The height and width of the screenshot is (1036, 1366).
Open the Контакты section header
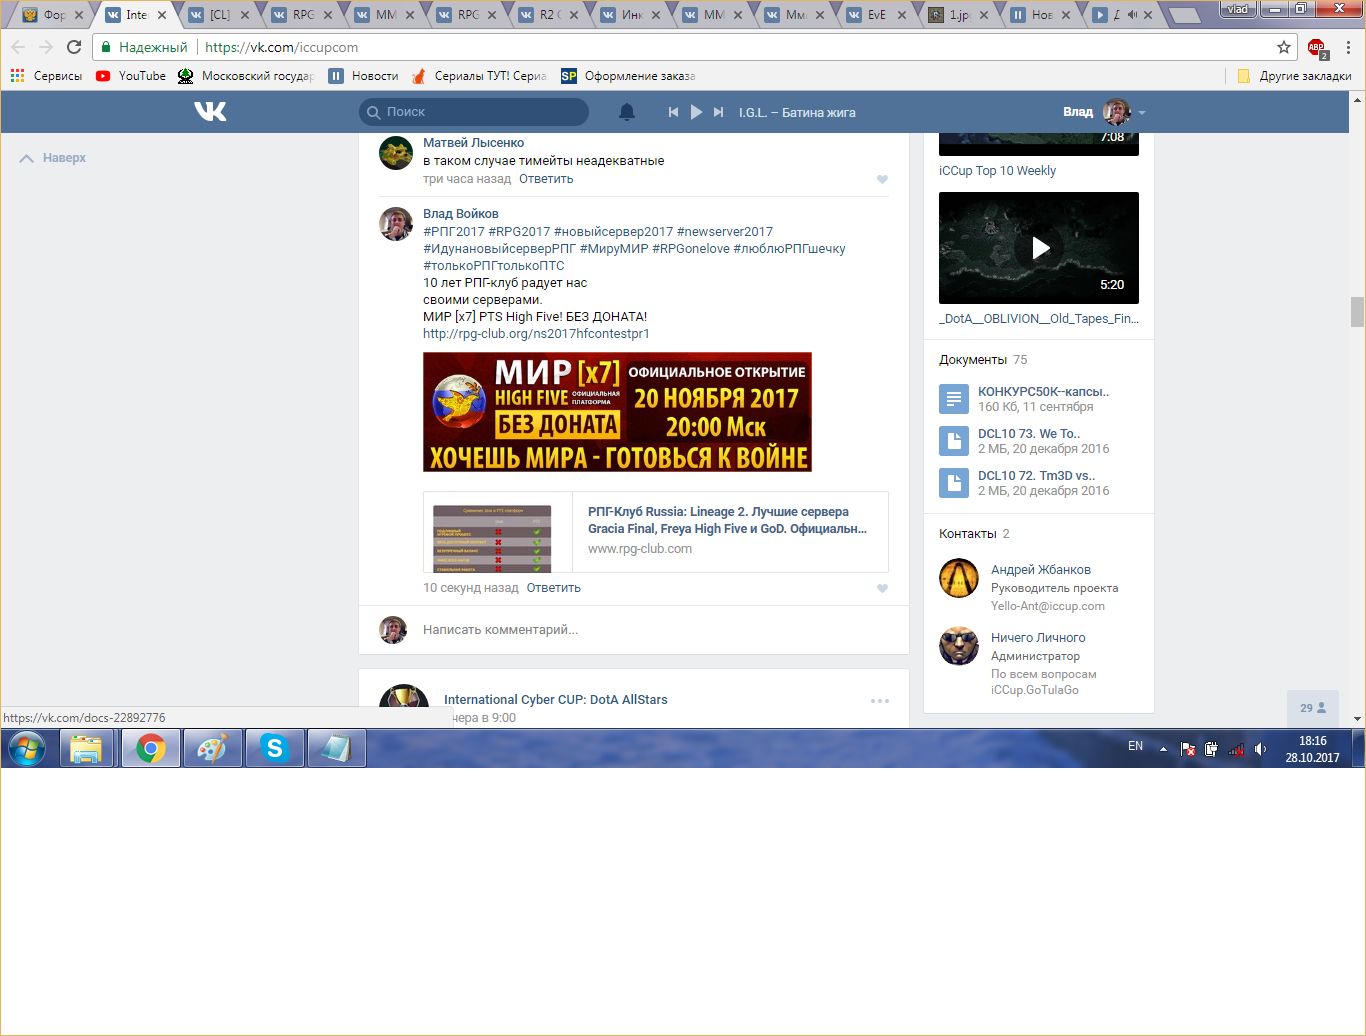coord(974,534)
